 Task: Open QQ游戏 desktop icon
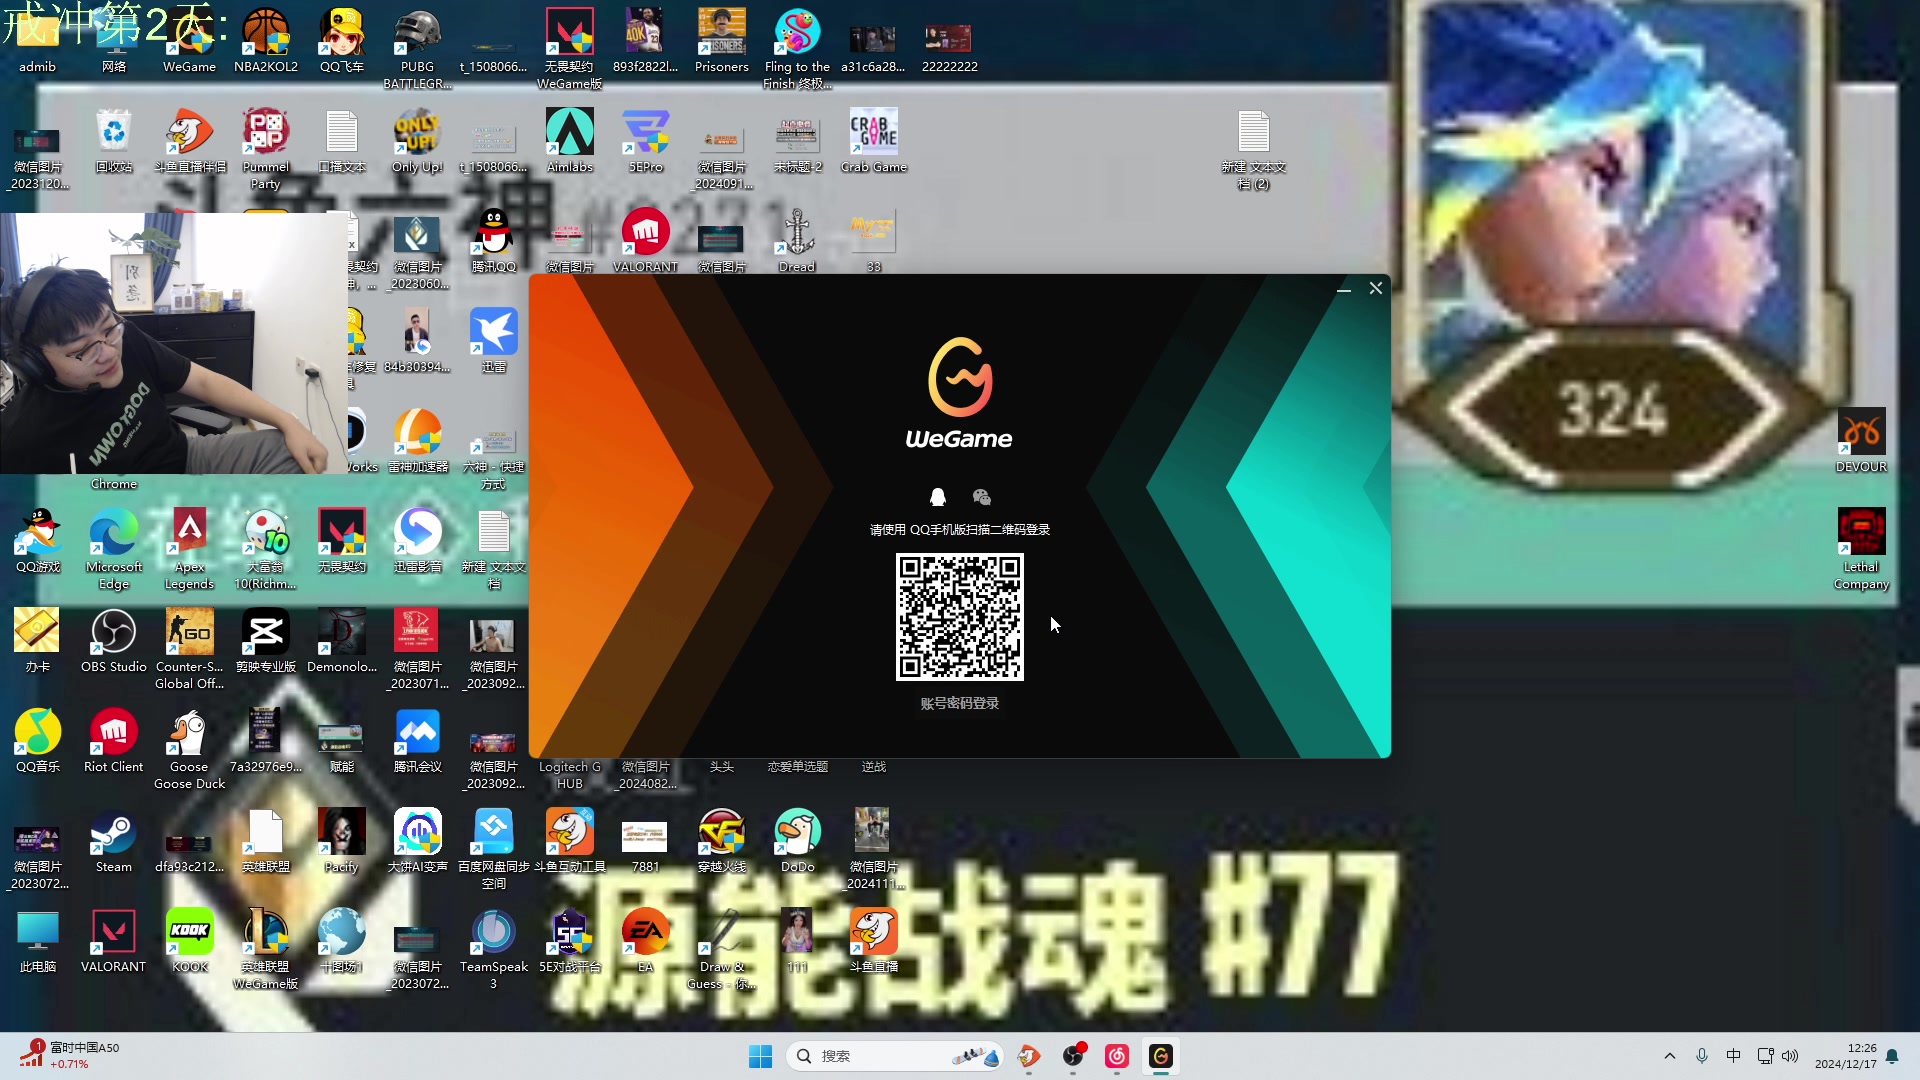tap(38, 542)
